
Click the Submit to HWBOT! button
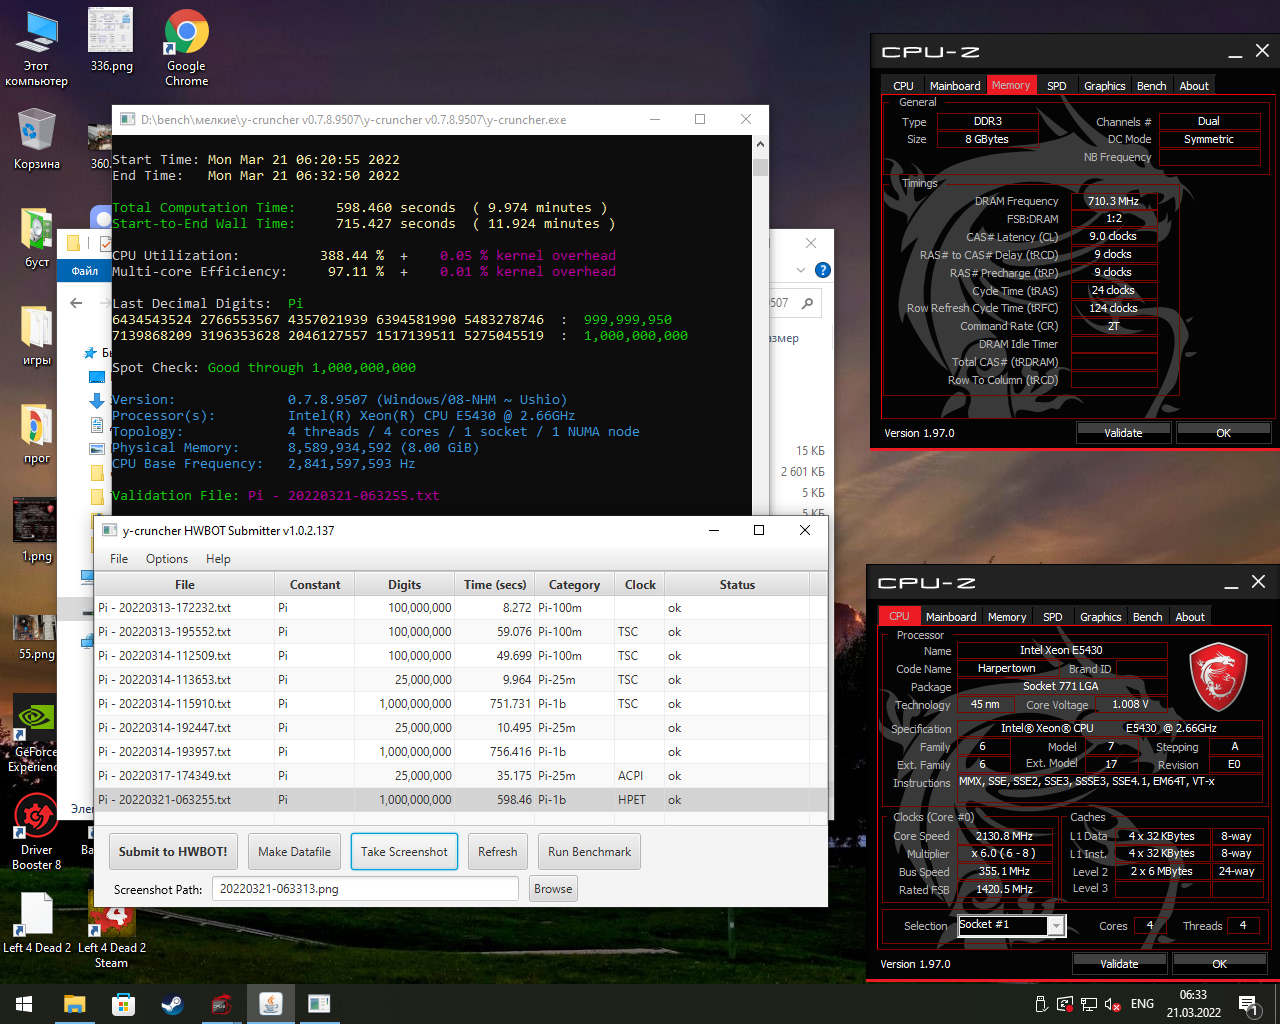pos(173,852)
